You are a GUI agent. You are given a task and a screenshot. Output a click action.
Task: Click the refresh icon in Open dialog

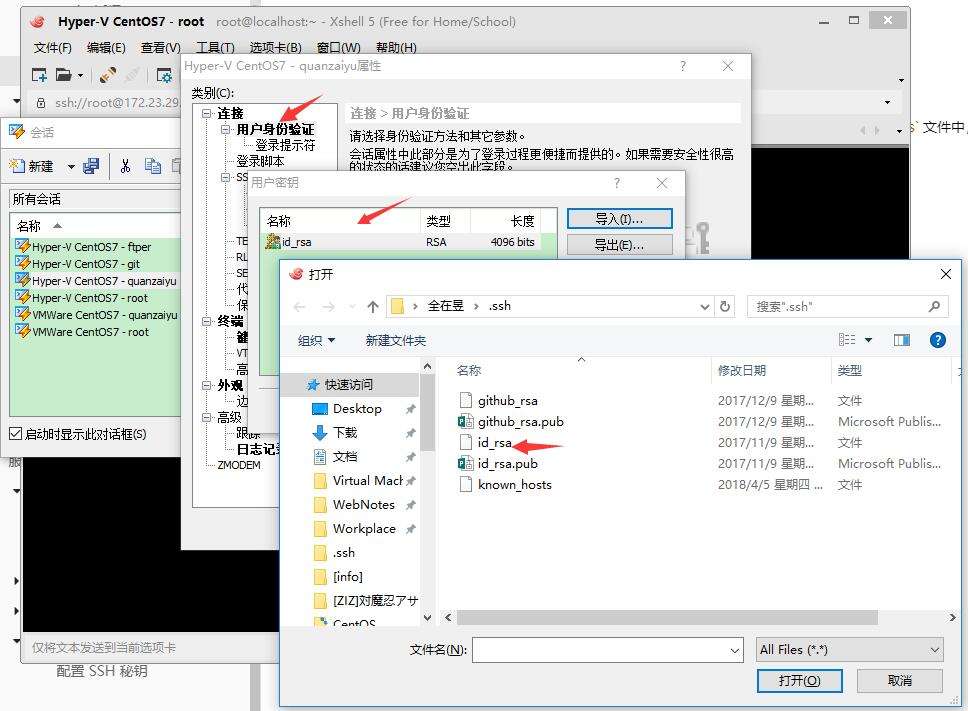coord(725,306)
